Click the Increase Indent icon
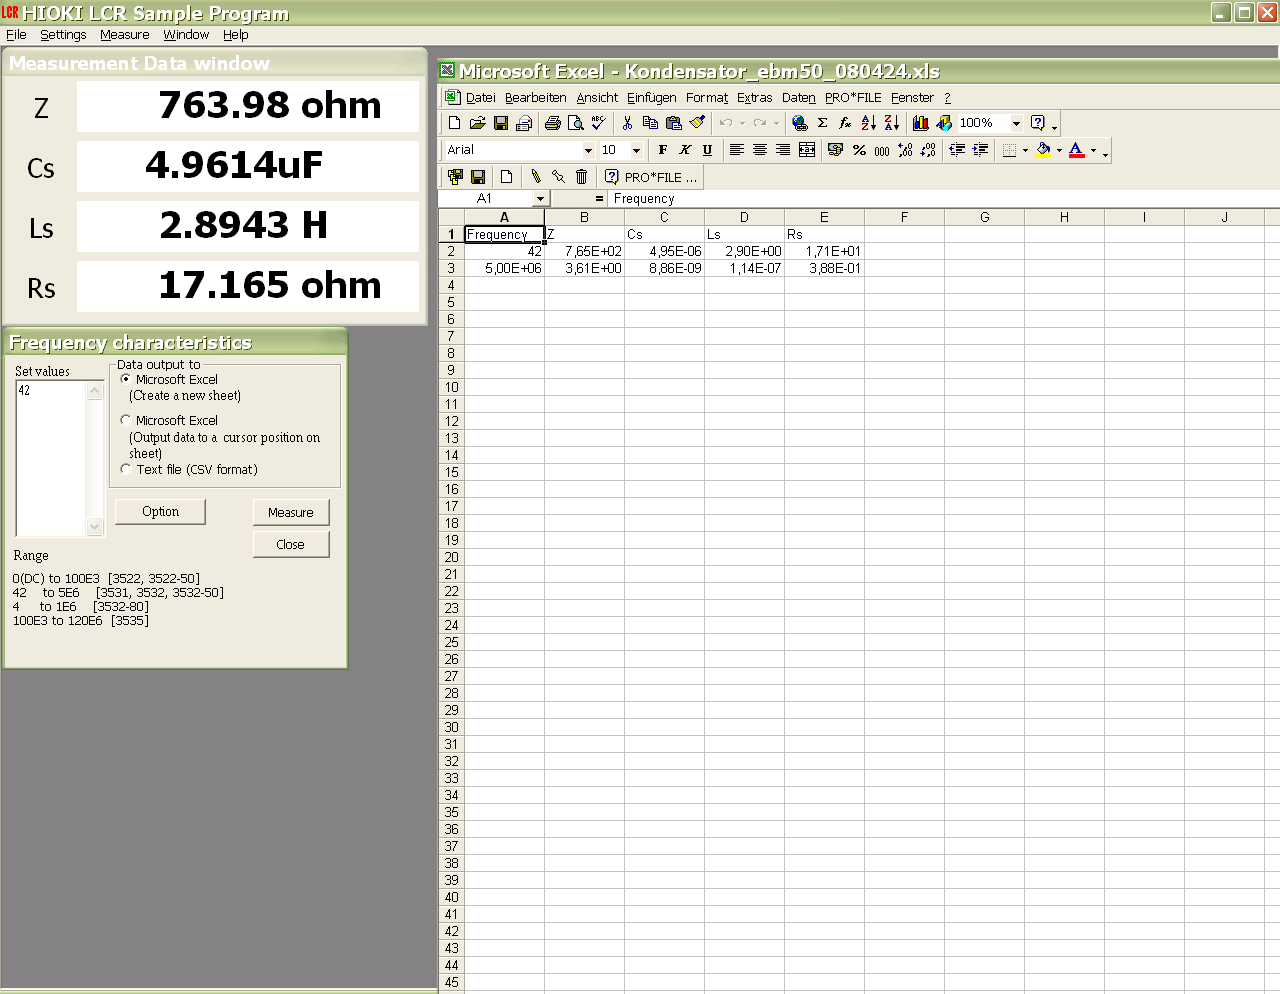Viewport: 1280px width, 994px height. coord(980,150)
